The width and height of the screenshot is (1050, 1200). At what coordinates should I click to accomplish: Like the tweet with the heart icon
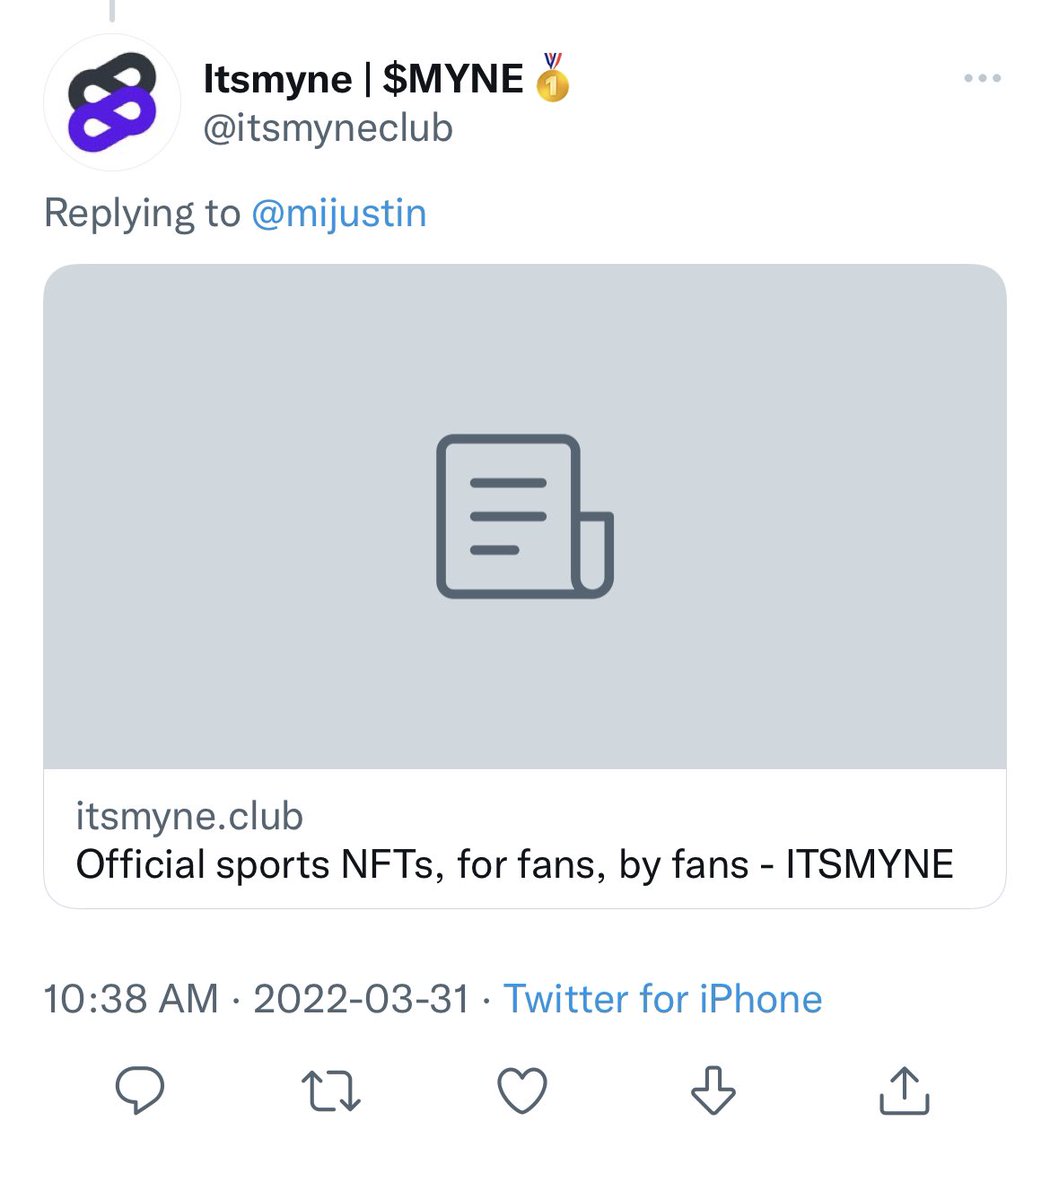523,1090
